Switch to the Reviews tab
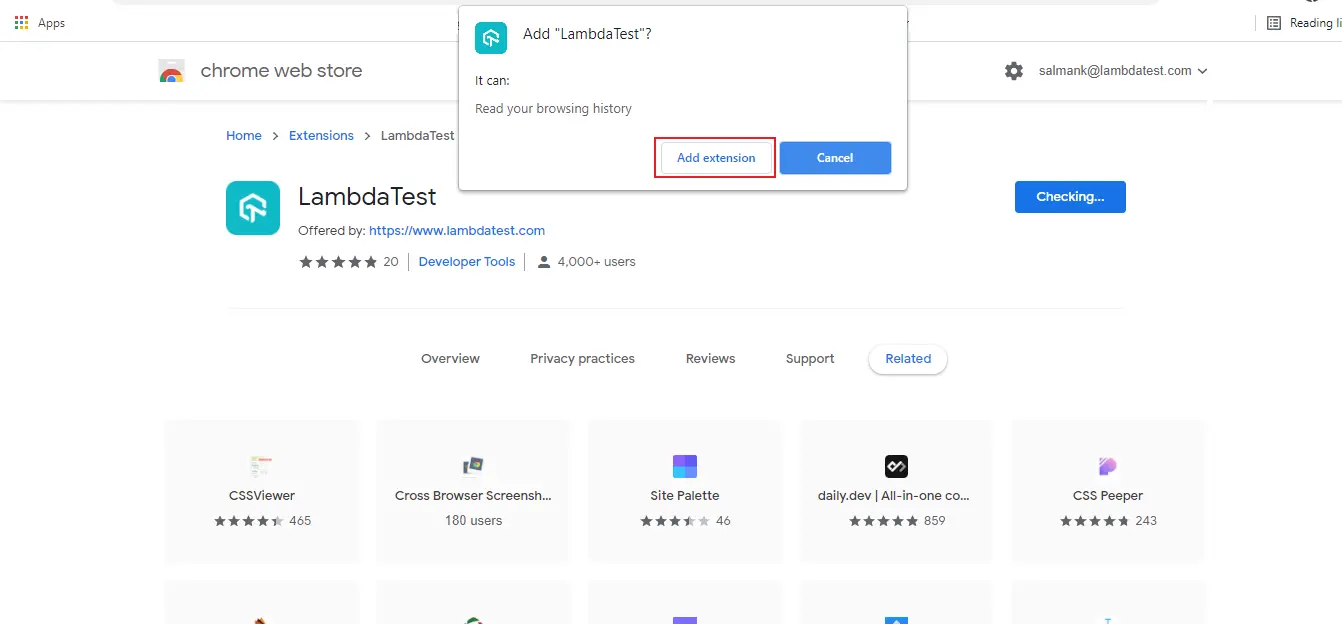This screenshot has height=624, width=1342. pyautogui.click(x=710, y=358)
